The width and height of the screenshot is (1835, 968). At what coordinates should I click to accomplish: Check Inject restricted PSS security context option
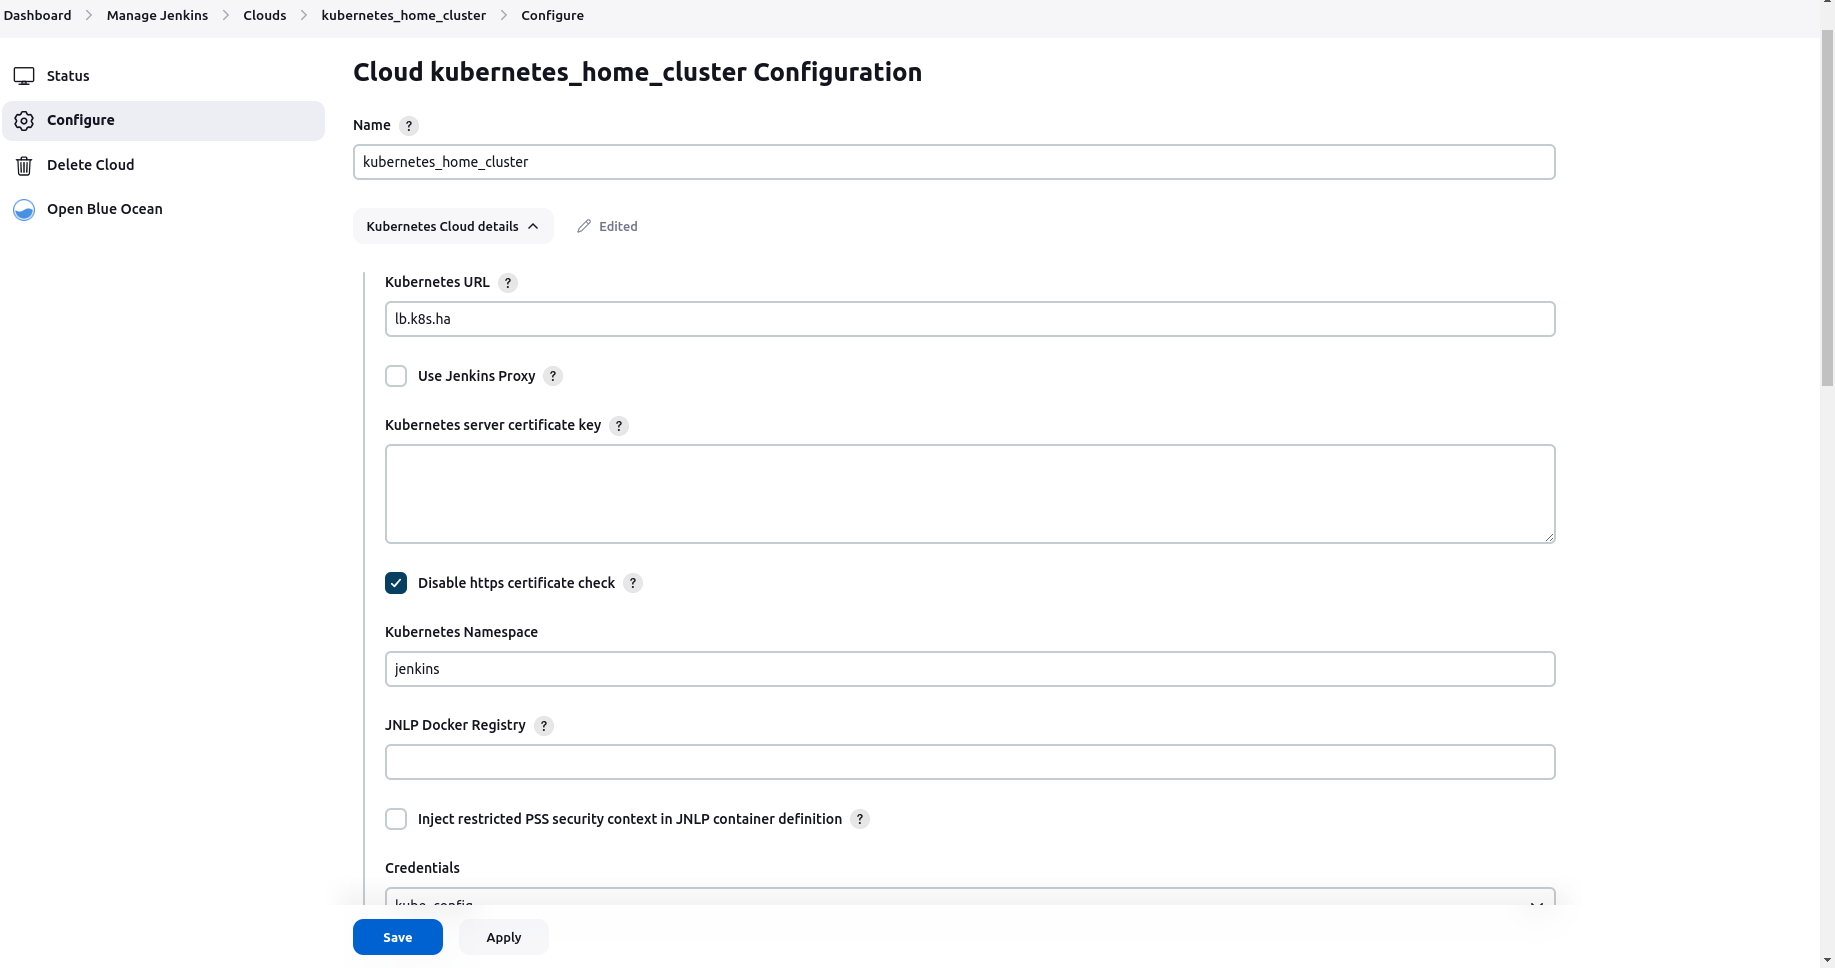[396, 819]
